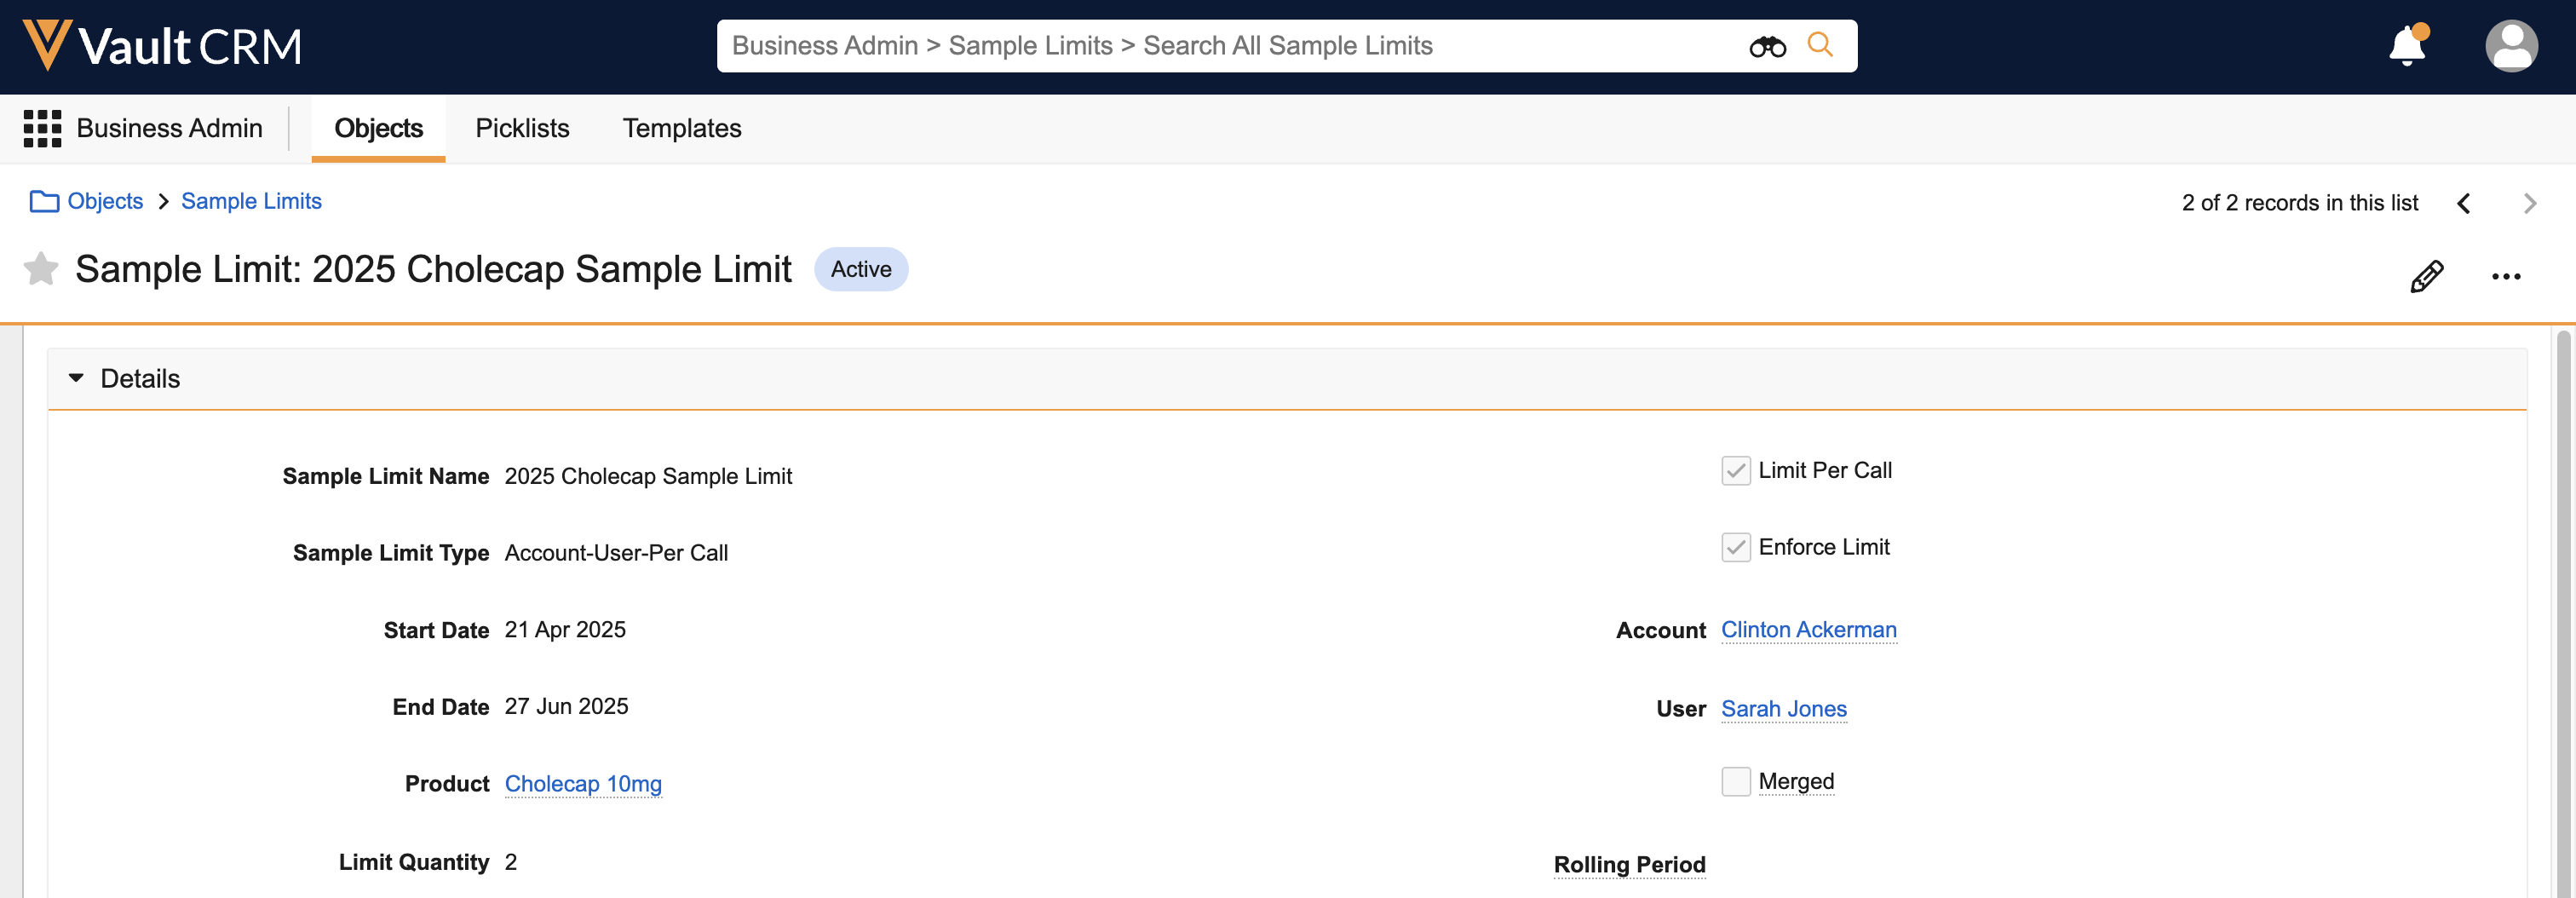Click the orange magnifier search icon

coord(1820,46)
